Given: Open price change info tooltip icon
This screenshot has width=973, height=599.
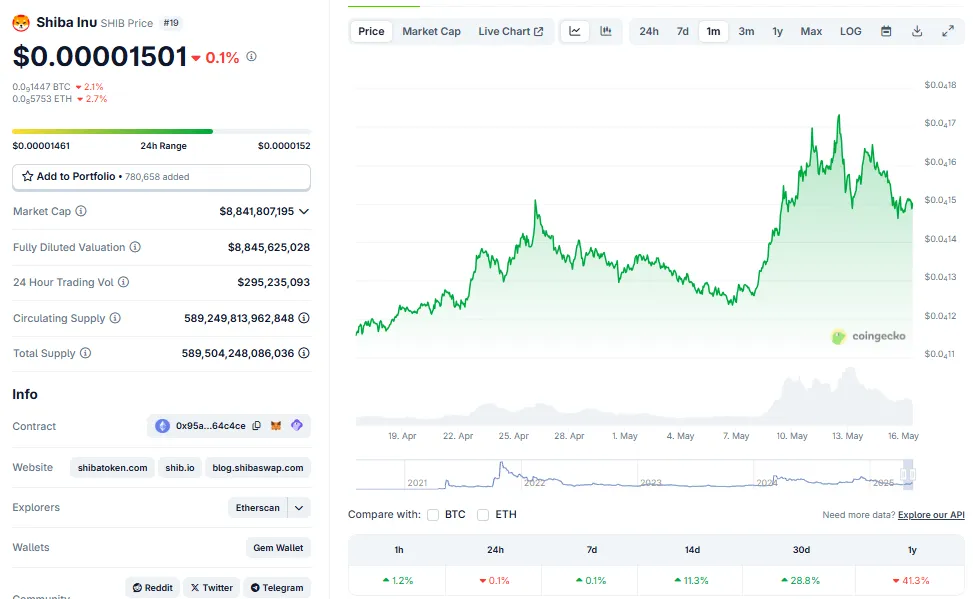Looking at the screenshot, I should pyautogui.click(x=251, y=56).
